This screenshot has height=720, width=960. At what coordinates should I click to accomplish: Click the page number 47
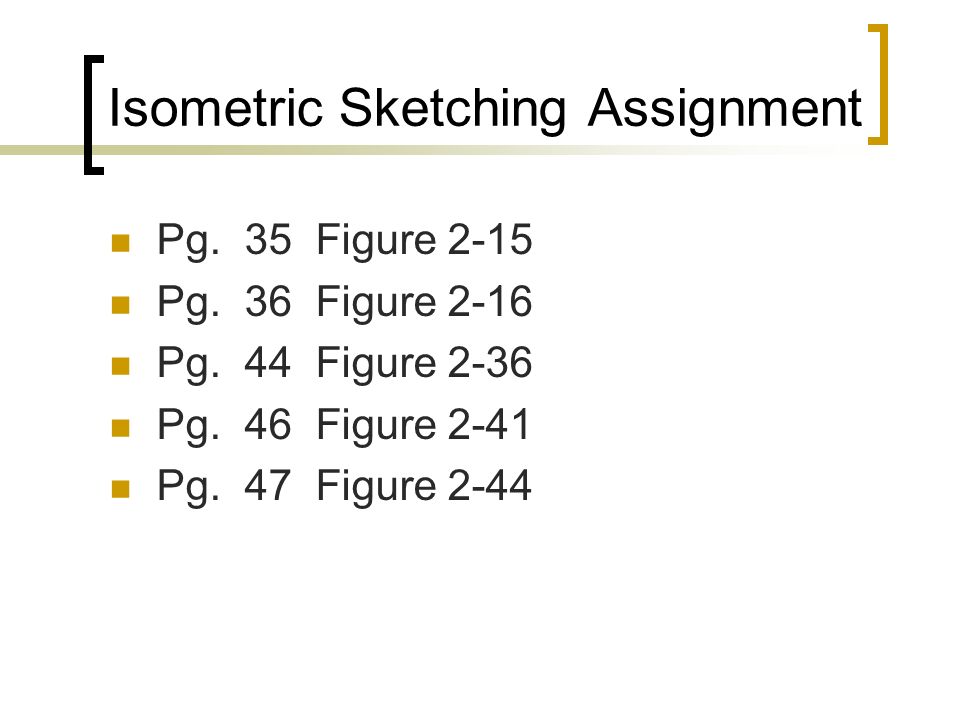(x=268, y=486)
